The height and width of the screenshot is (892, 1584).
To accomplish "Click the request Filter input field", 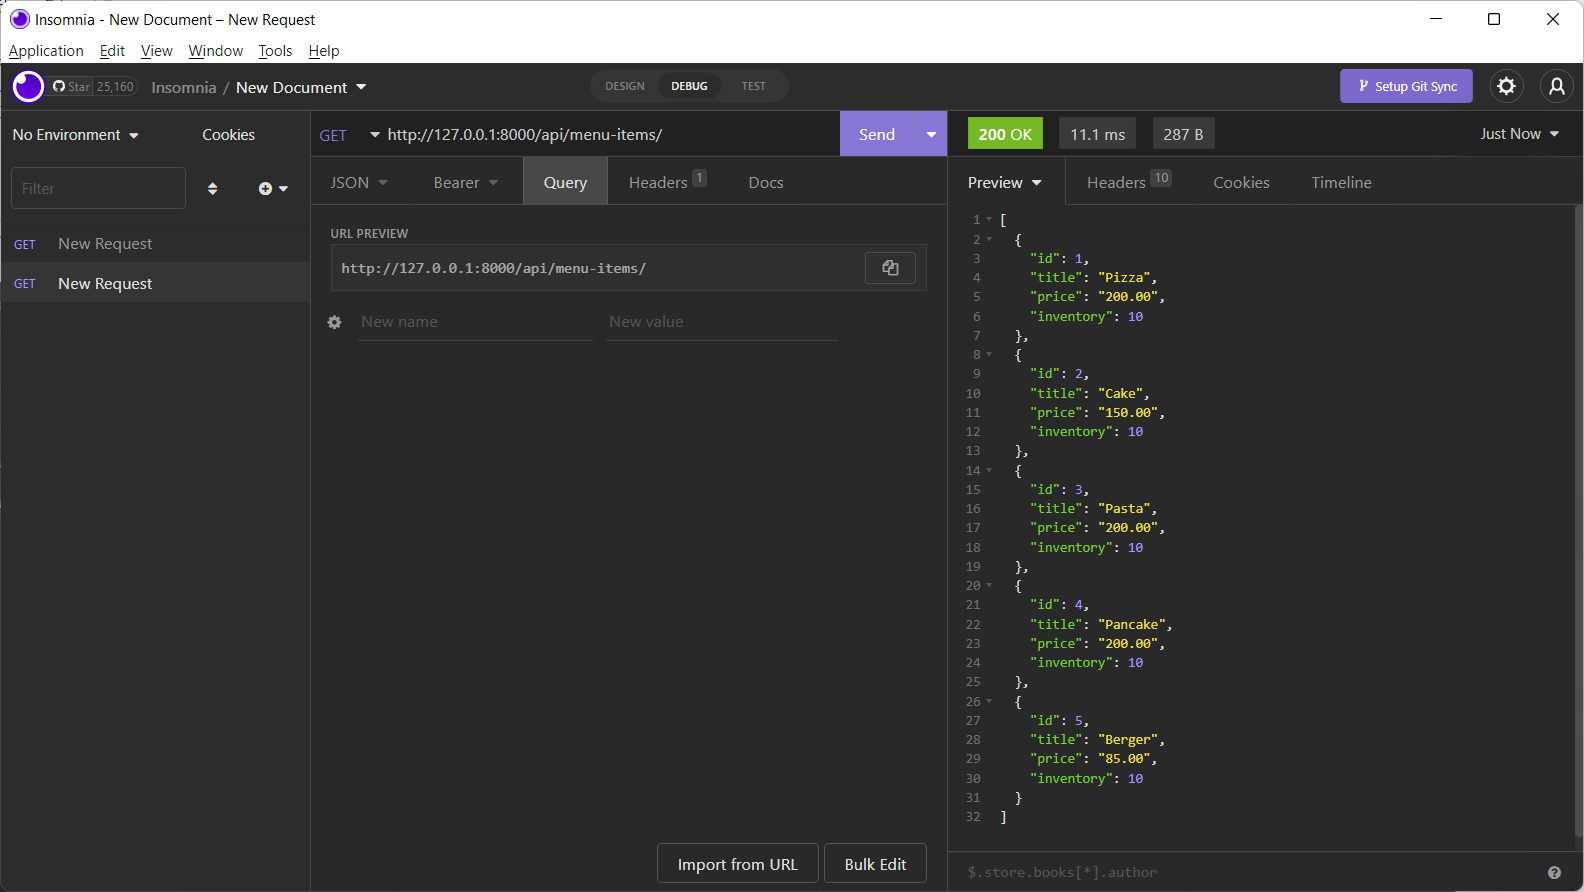I will click(98, 188).
